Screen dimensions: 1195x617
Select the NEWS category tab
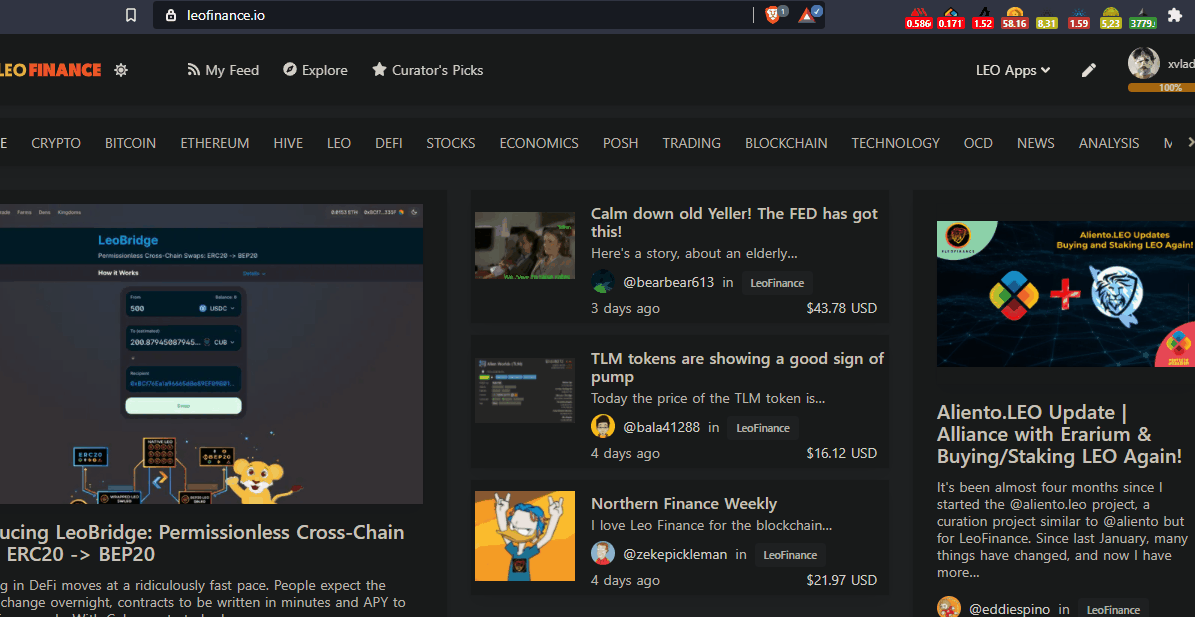coord(1036,143)
